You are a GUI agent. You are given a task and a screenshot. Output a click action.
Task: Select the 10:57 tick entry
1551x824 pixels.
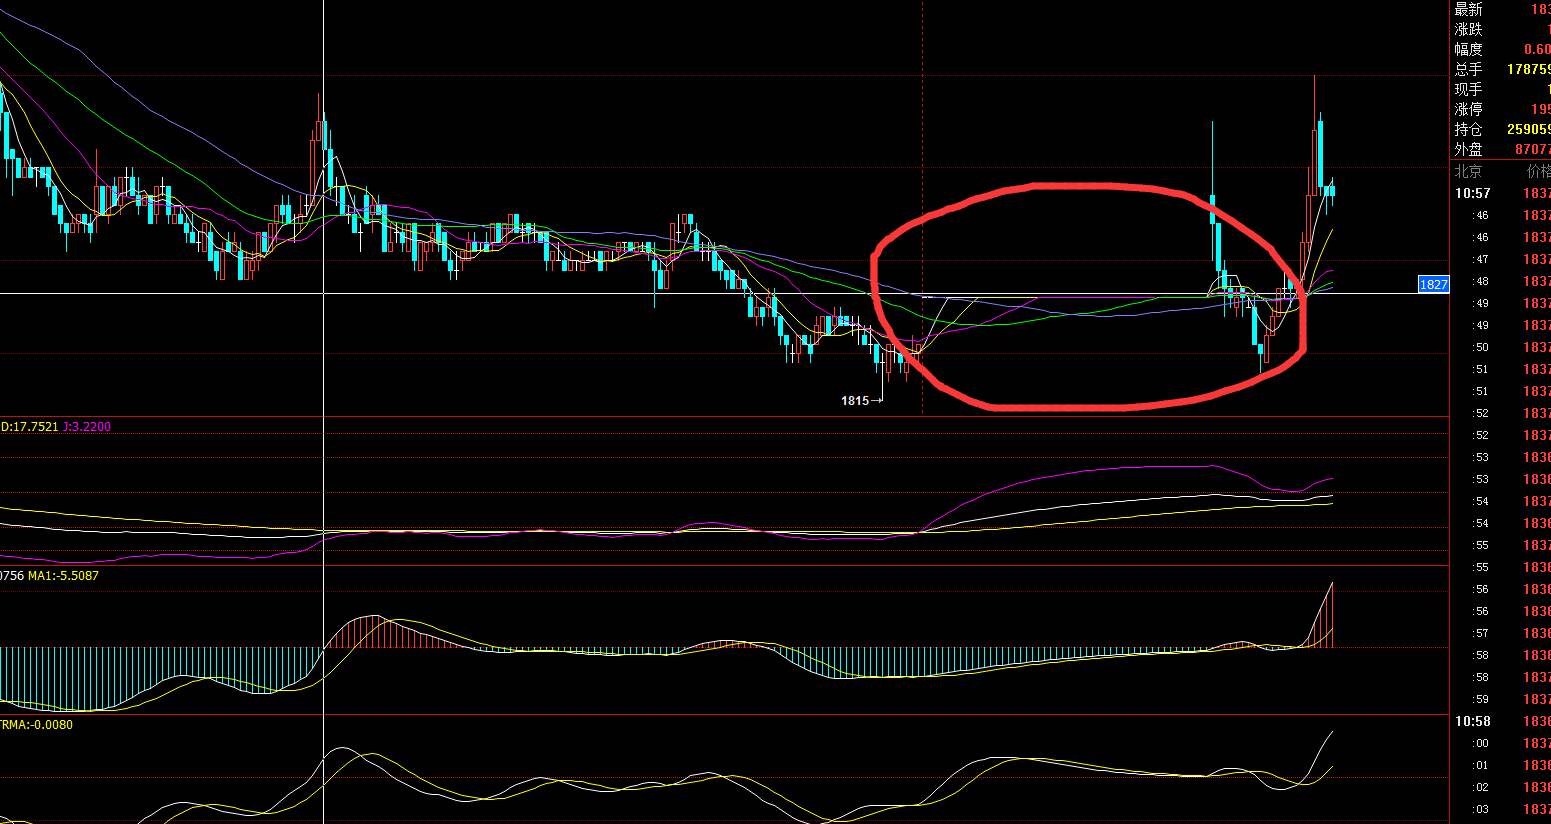coord(1472,193)
